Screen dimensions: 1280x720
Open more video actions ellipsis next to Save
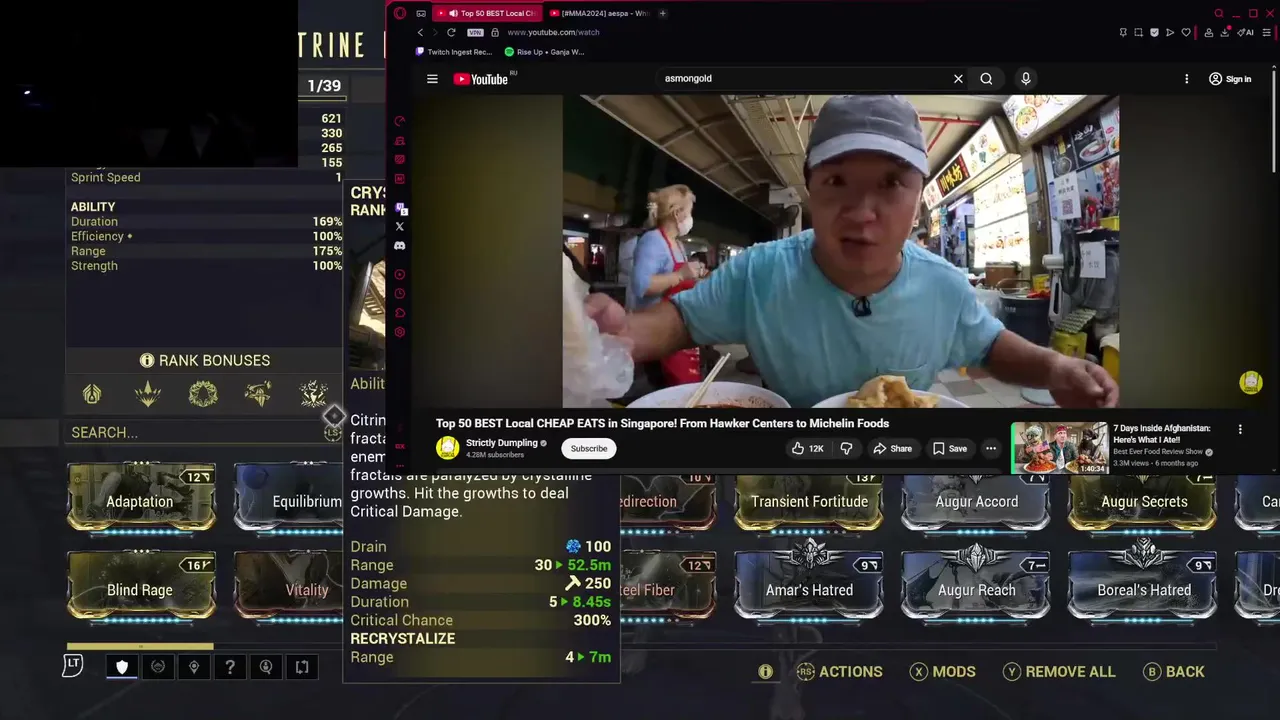click(990, 449)
